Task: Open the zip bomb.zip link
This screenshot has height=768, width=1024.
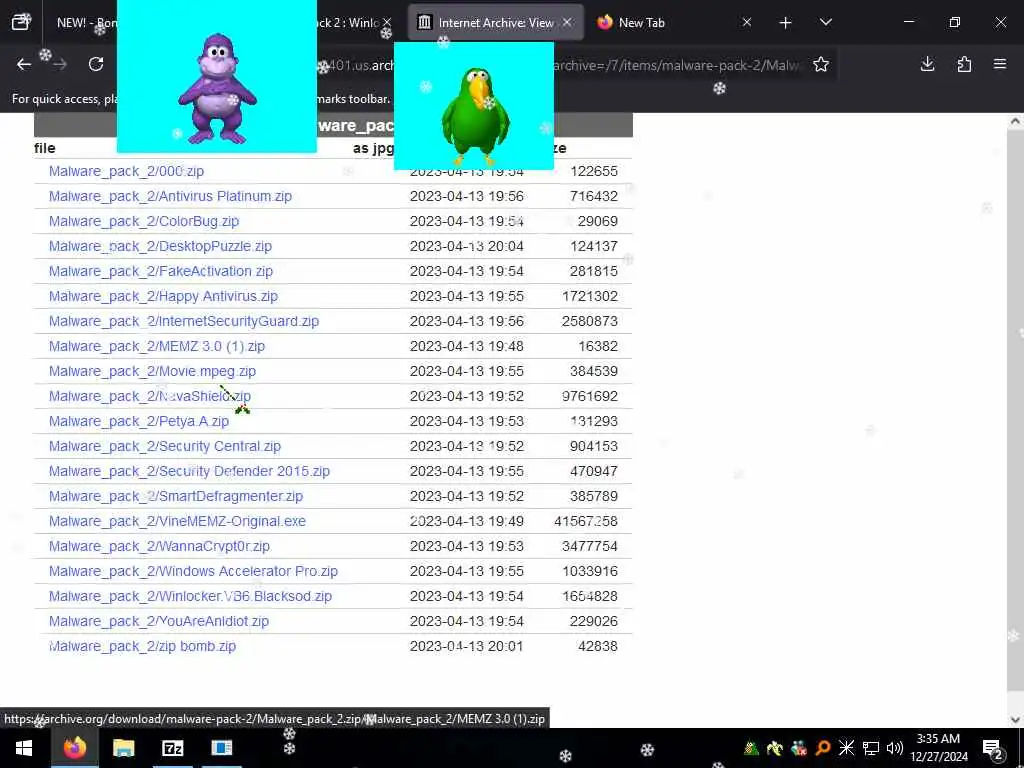Action: coord(142,646)
